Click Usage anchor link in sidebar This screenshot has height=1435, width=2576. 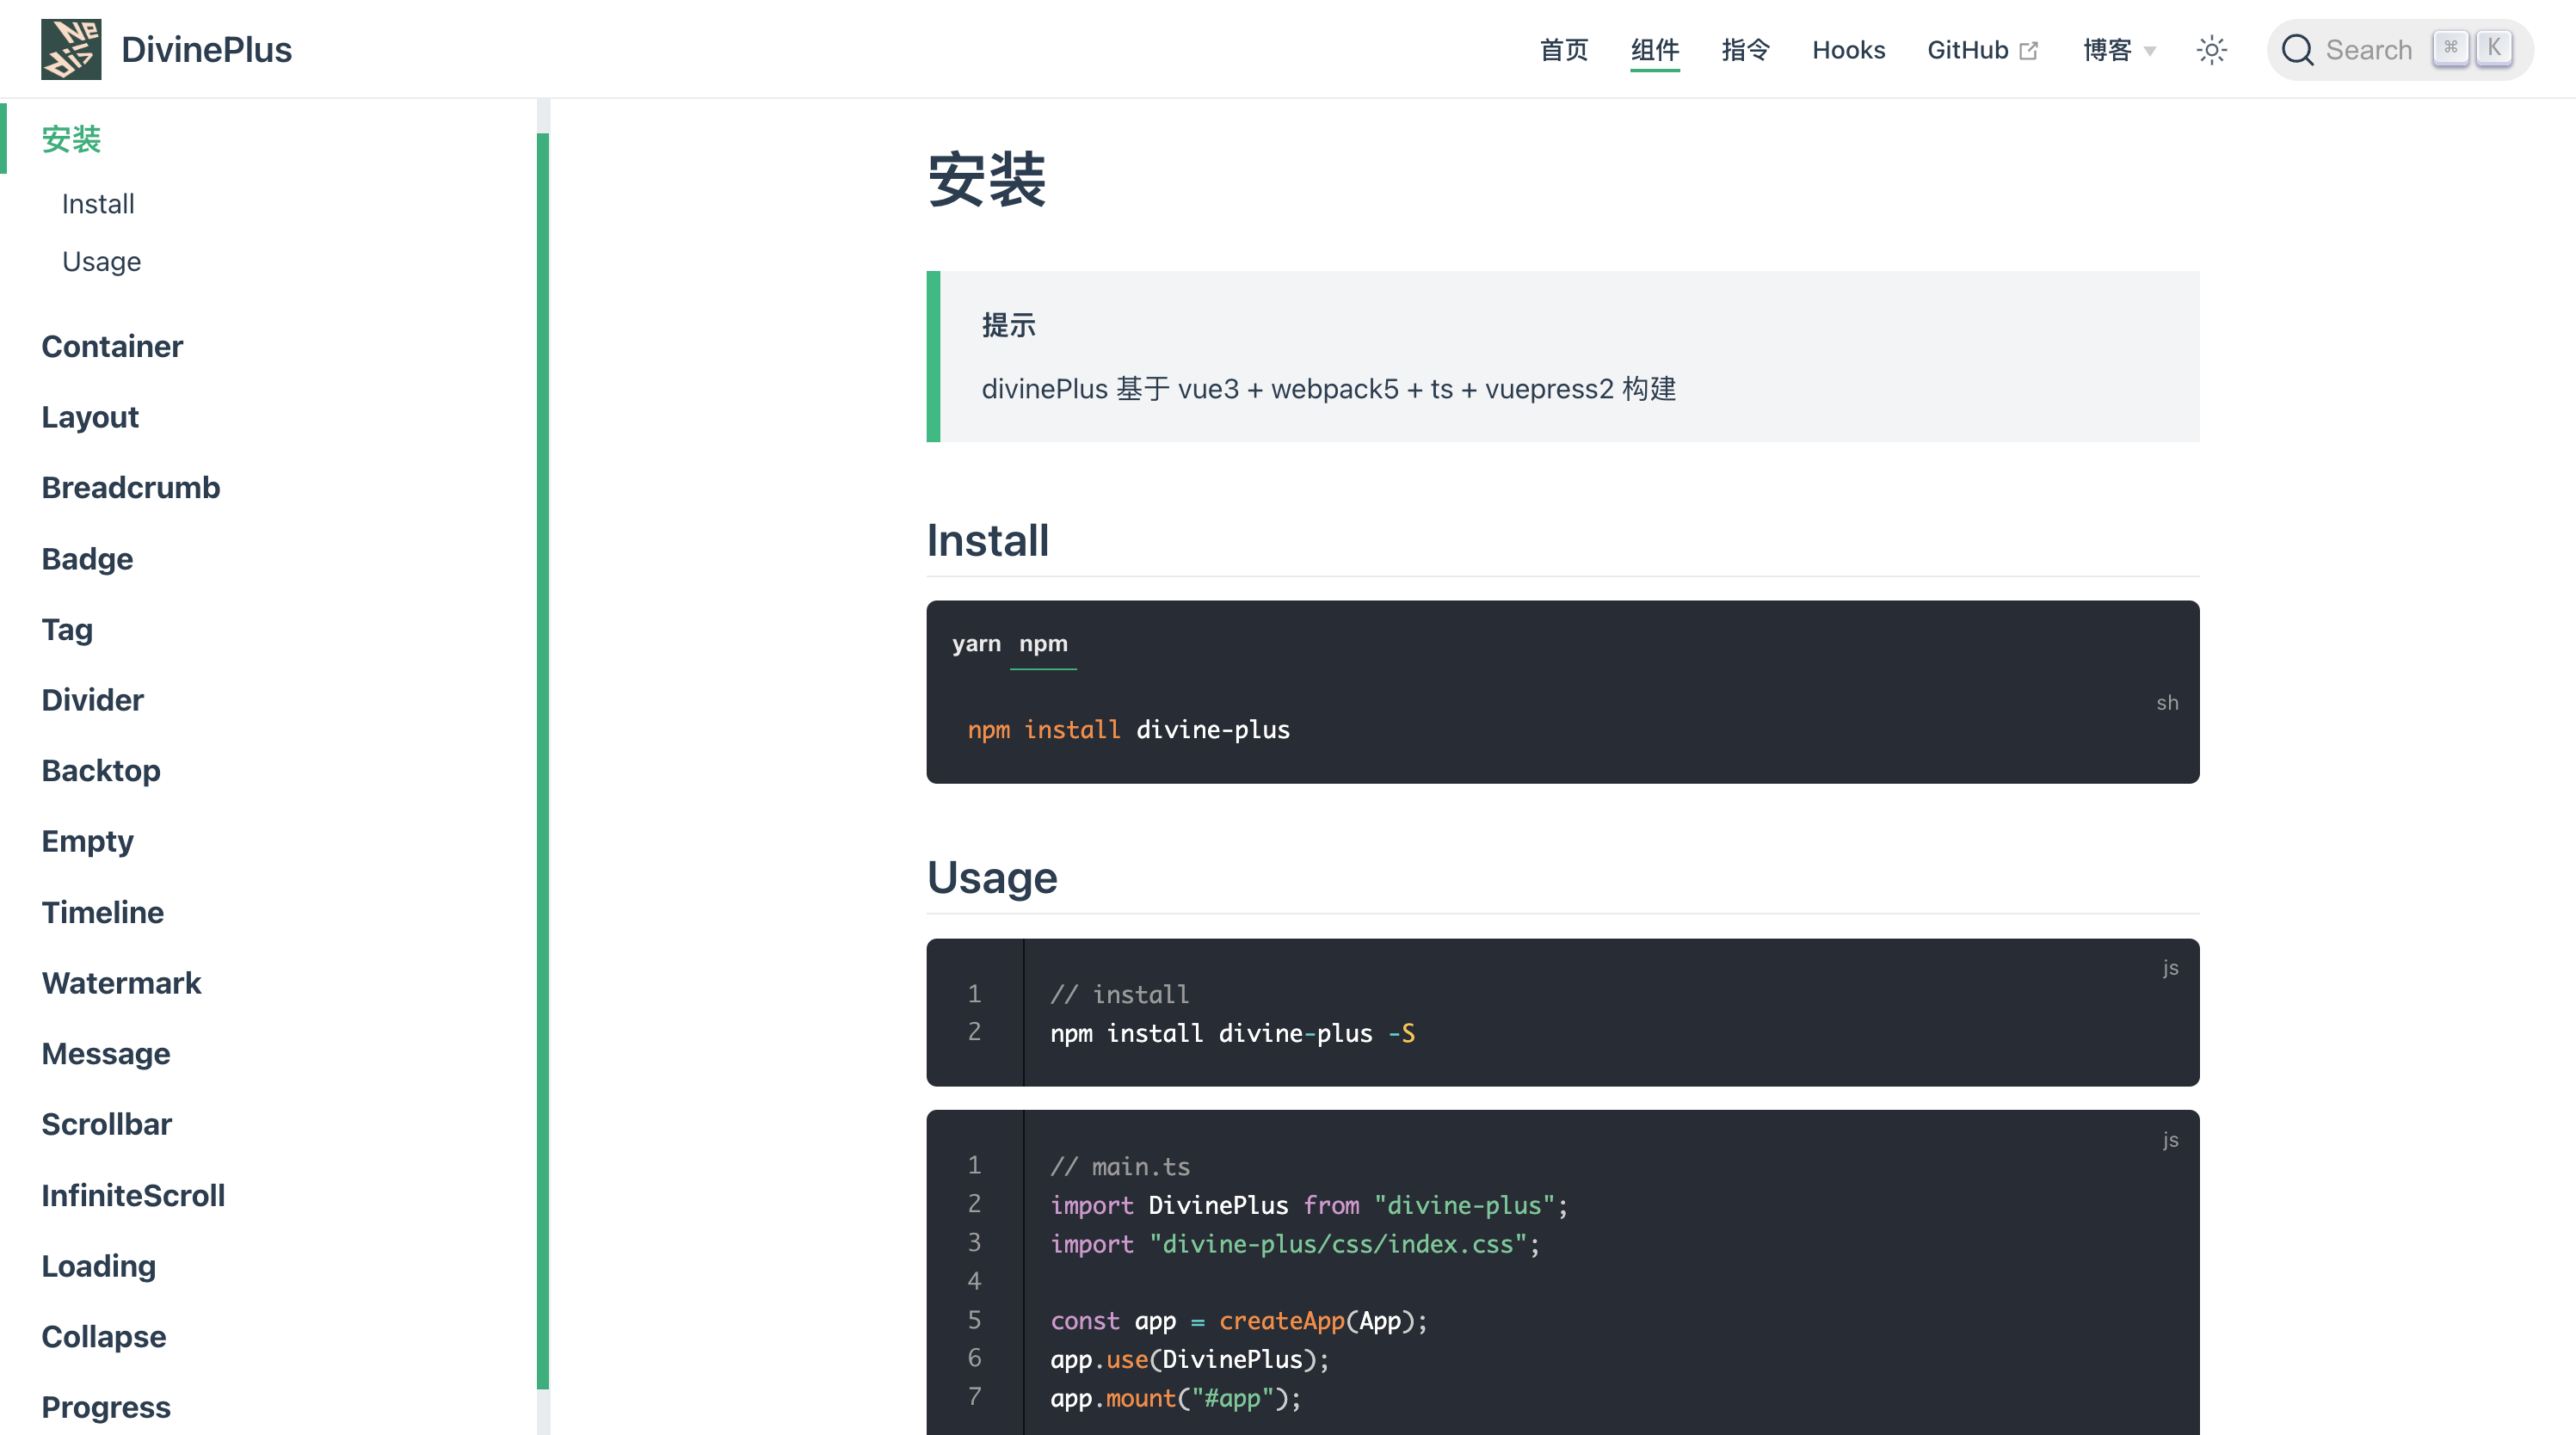pos(101,260)
